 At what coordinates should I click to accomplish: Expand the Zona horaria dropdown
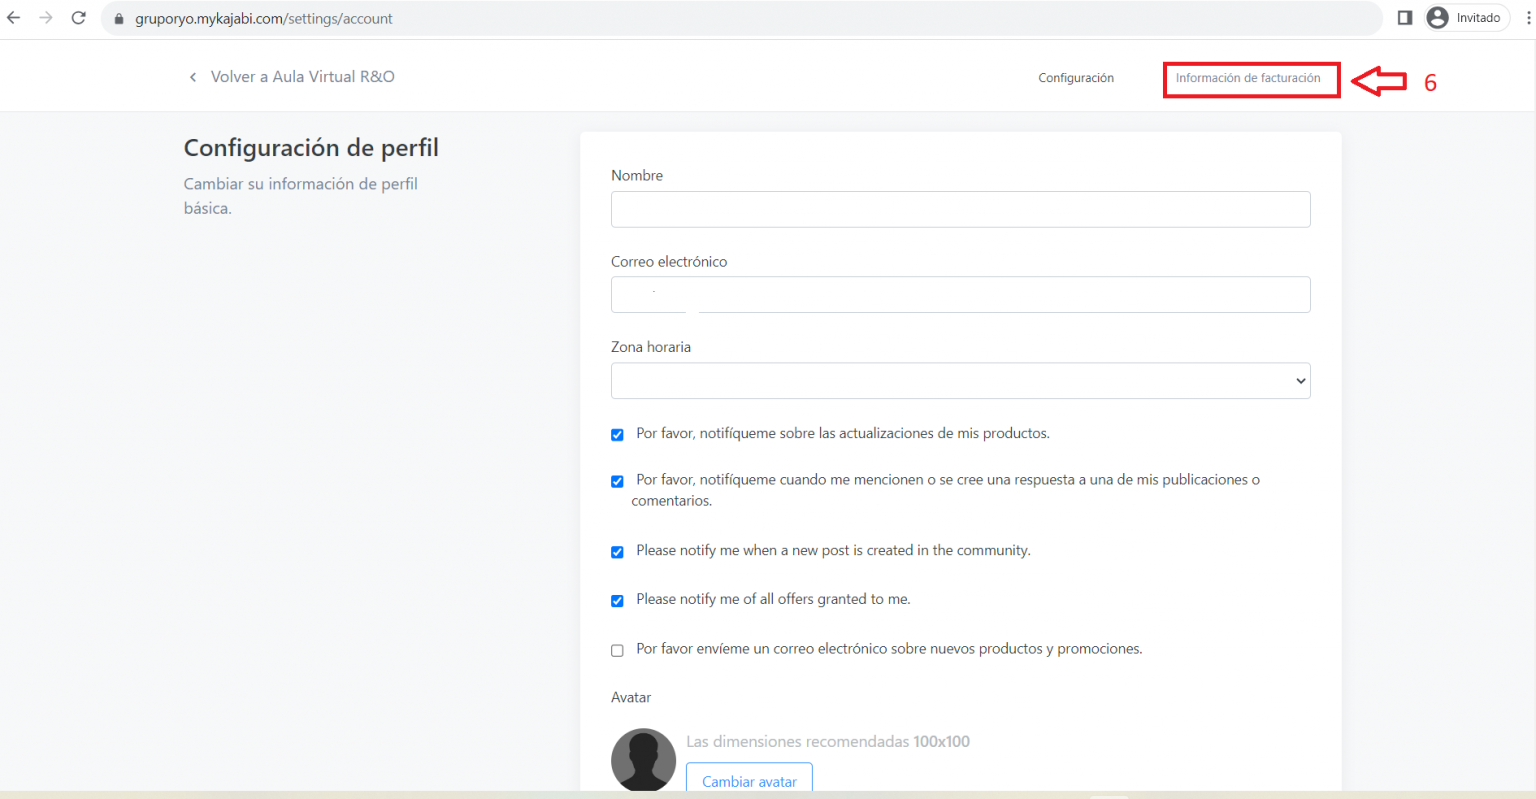[x=960, y=381]
